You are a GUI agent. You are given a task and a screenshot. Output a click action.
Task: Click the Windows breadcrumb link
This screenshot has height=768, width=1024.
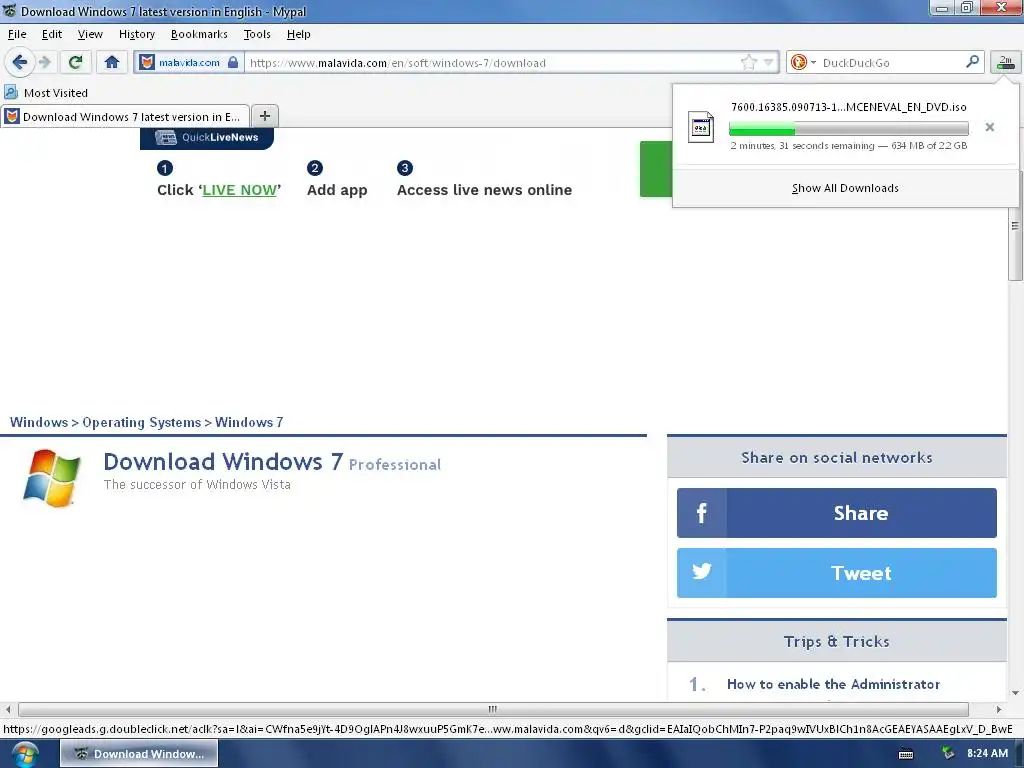39,423
